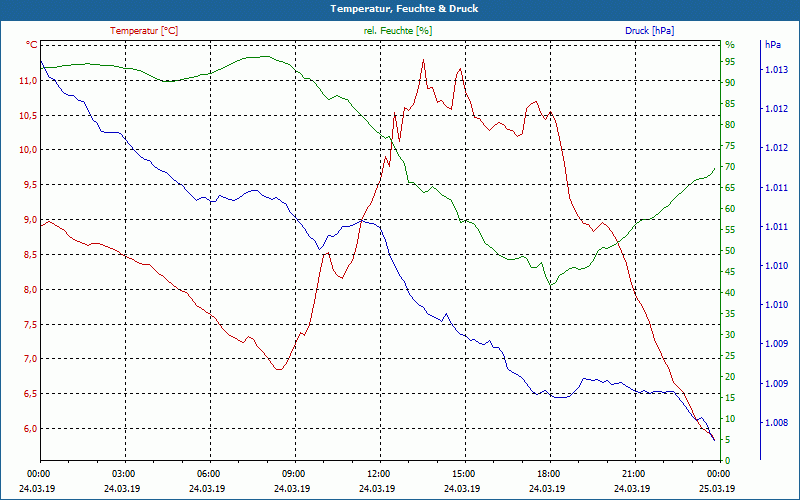Click the '80' humidity axis value
This screenshot has height=500, width=800.
[730, 125]
